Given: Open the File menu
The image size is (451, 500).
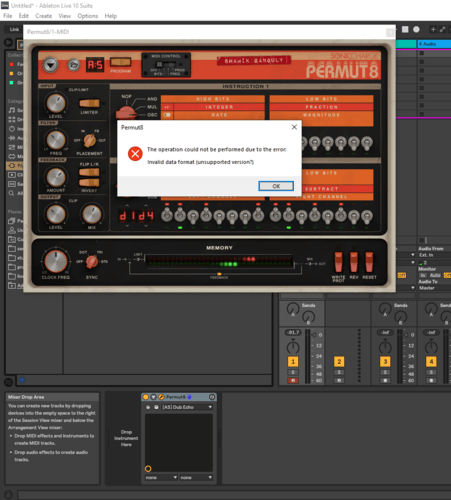Looking at the screenshot, I should click(8, 16).
